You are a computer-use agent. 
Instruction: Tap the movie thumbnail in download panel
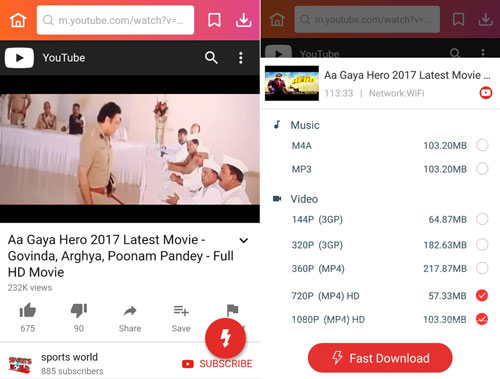point(292,83)
